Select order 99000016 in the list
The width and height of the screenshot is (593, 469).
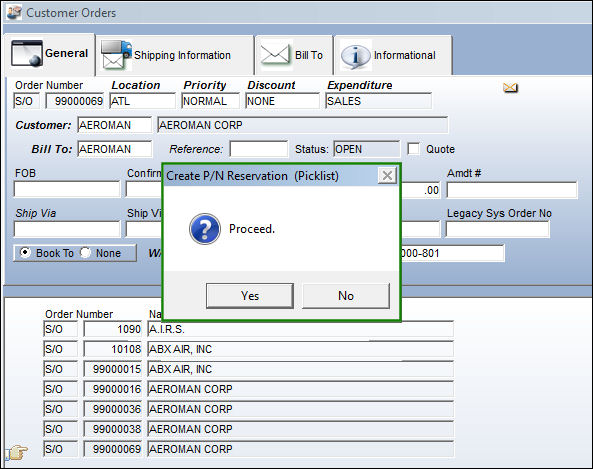(113, 389)
